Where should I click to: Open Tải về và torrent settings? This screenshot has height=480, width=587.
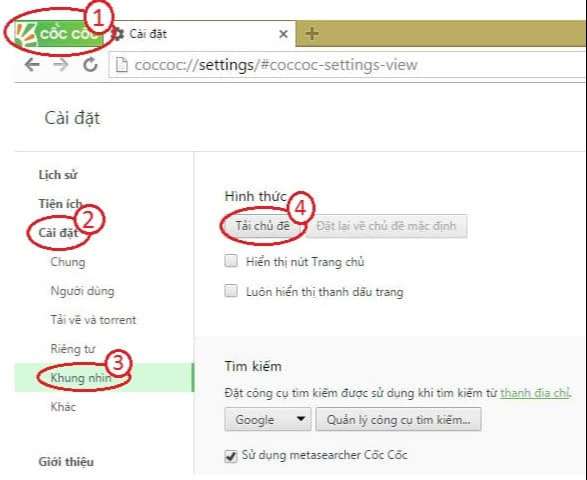93,320
